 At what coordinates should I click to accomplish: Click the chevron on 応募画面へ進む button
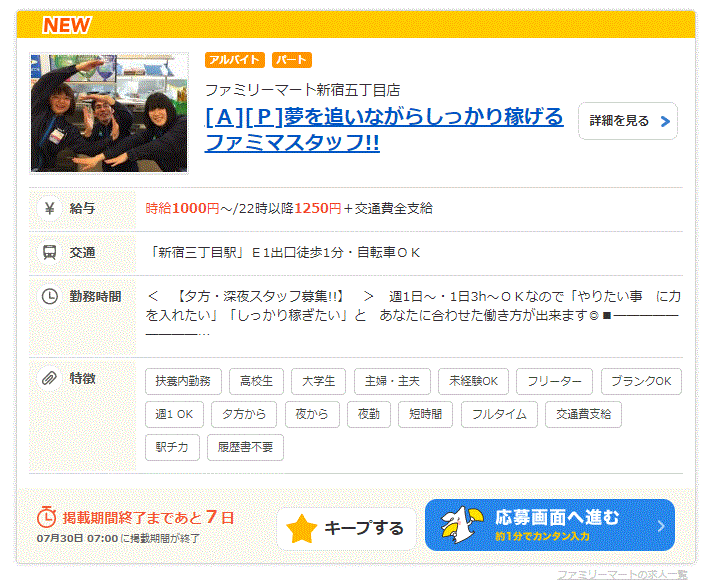pos(661,526)
